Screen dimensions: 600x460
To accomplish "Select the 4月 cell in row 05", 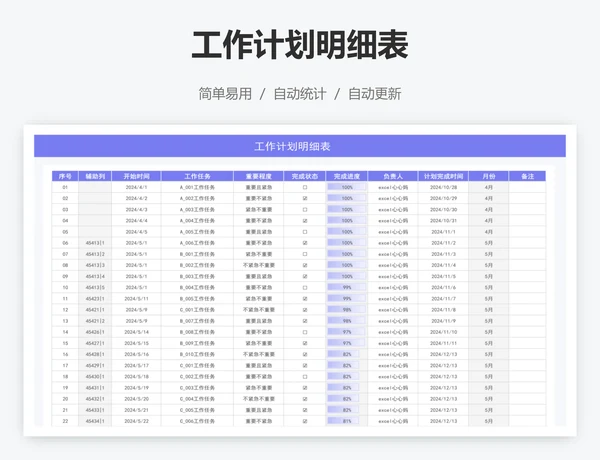I will coord(489,232).
